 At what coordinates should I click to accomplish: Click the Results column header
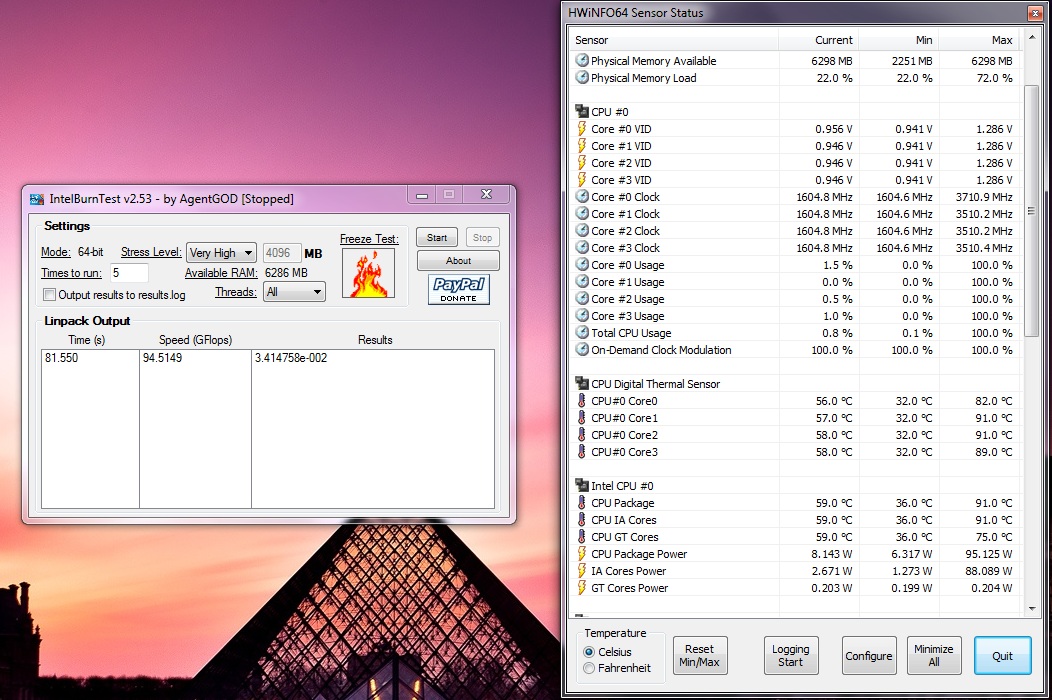click(x=374, y=340)
